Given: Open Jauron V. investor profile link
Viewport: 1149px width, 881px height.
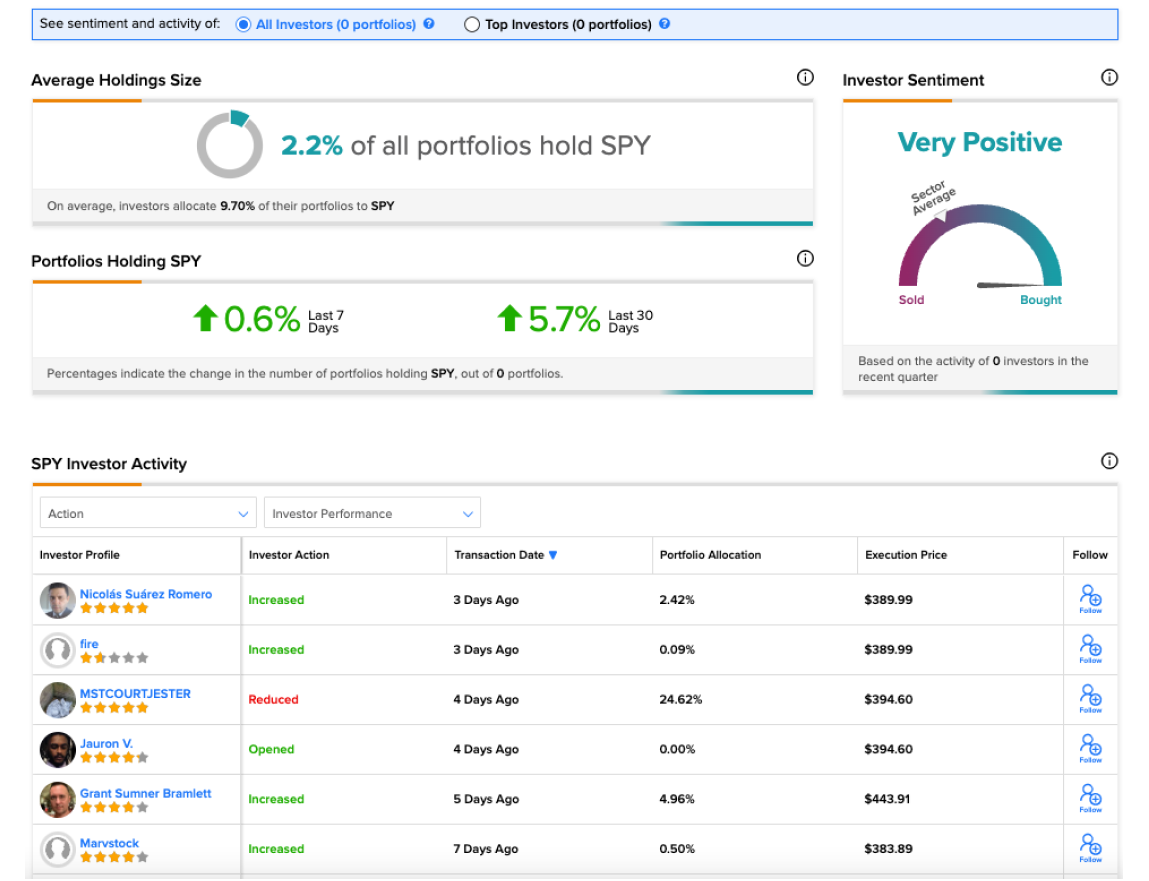Looking at the screenshot, I should click(106, 743).
